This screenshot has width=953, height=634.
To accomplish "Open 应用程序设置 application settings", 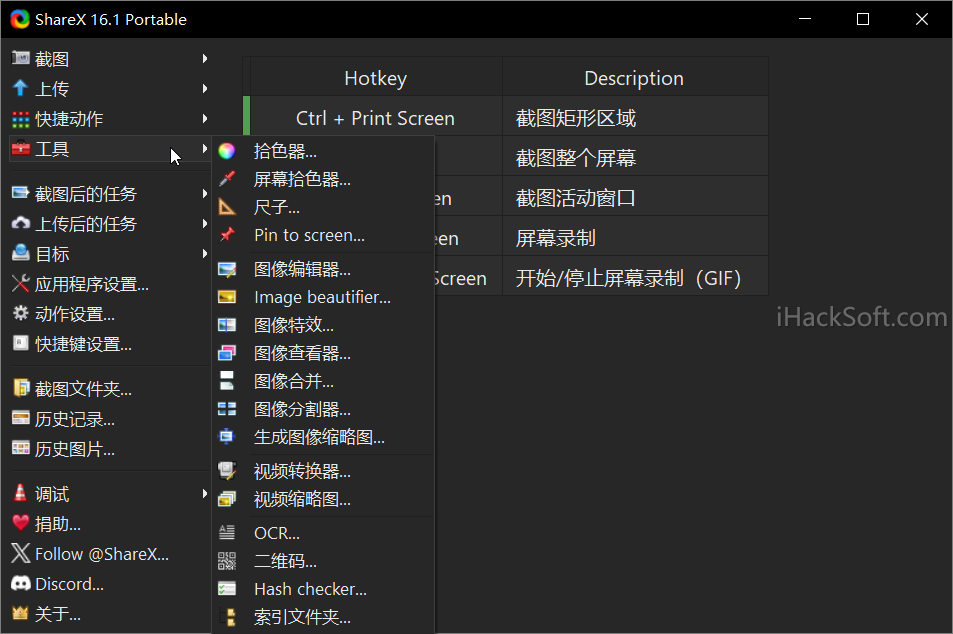I will click(x=91, y=284).
